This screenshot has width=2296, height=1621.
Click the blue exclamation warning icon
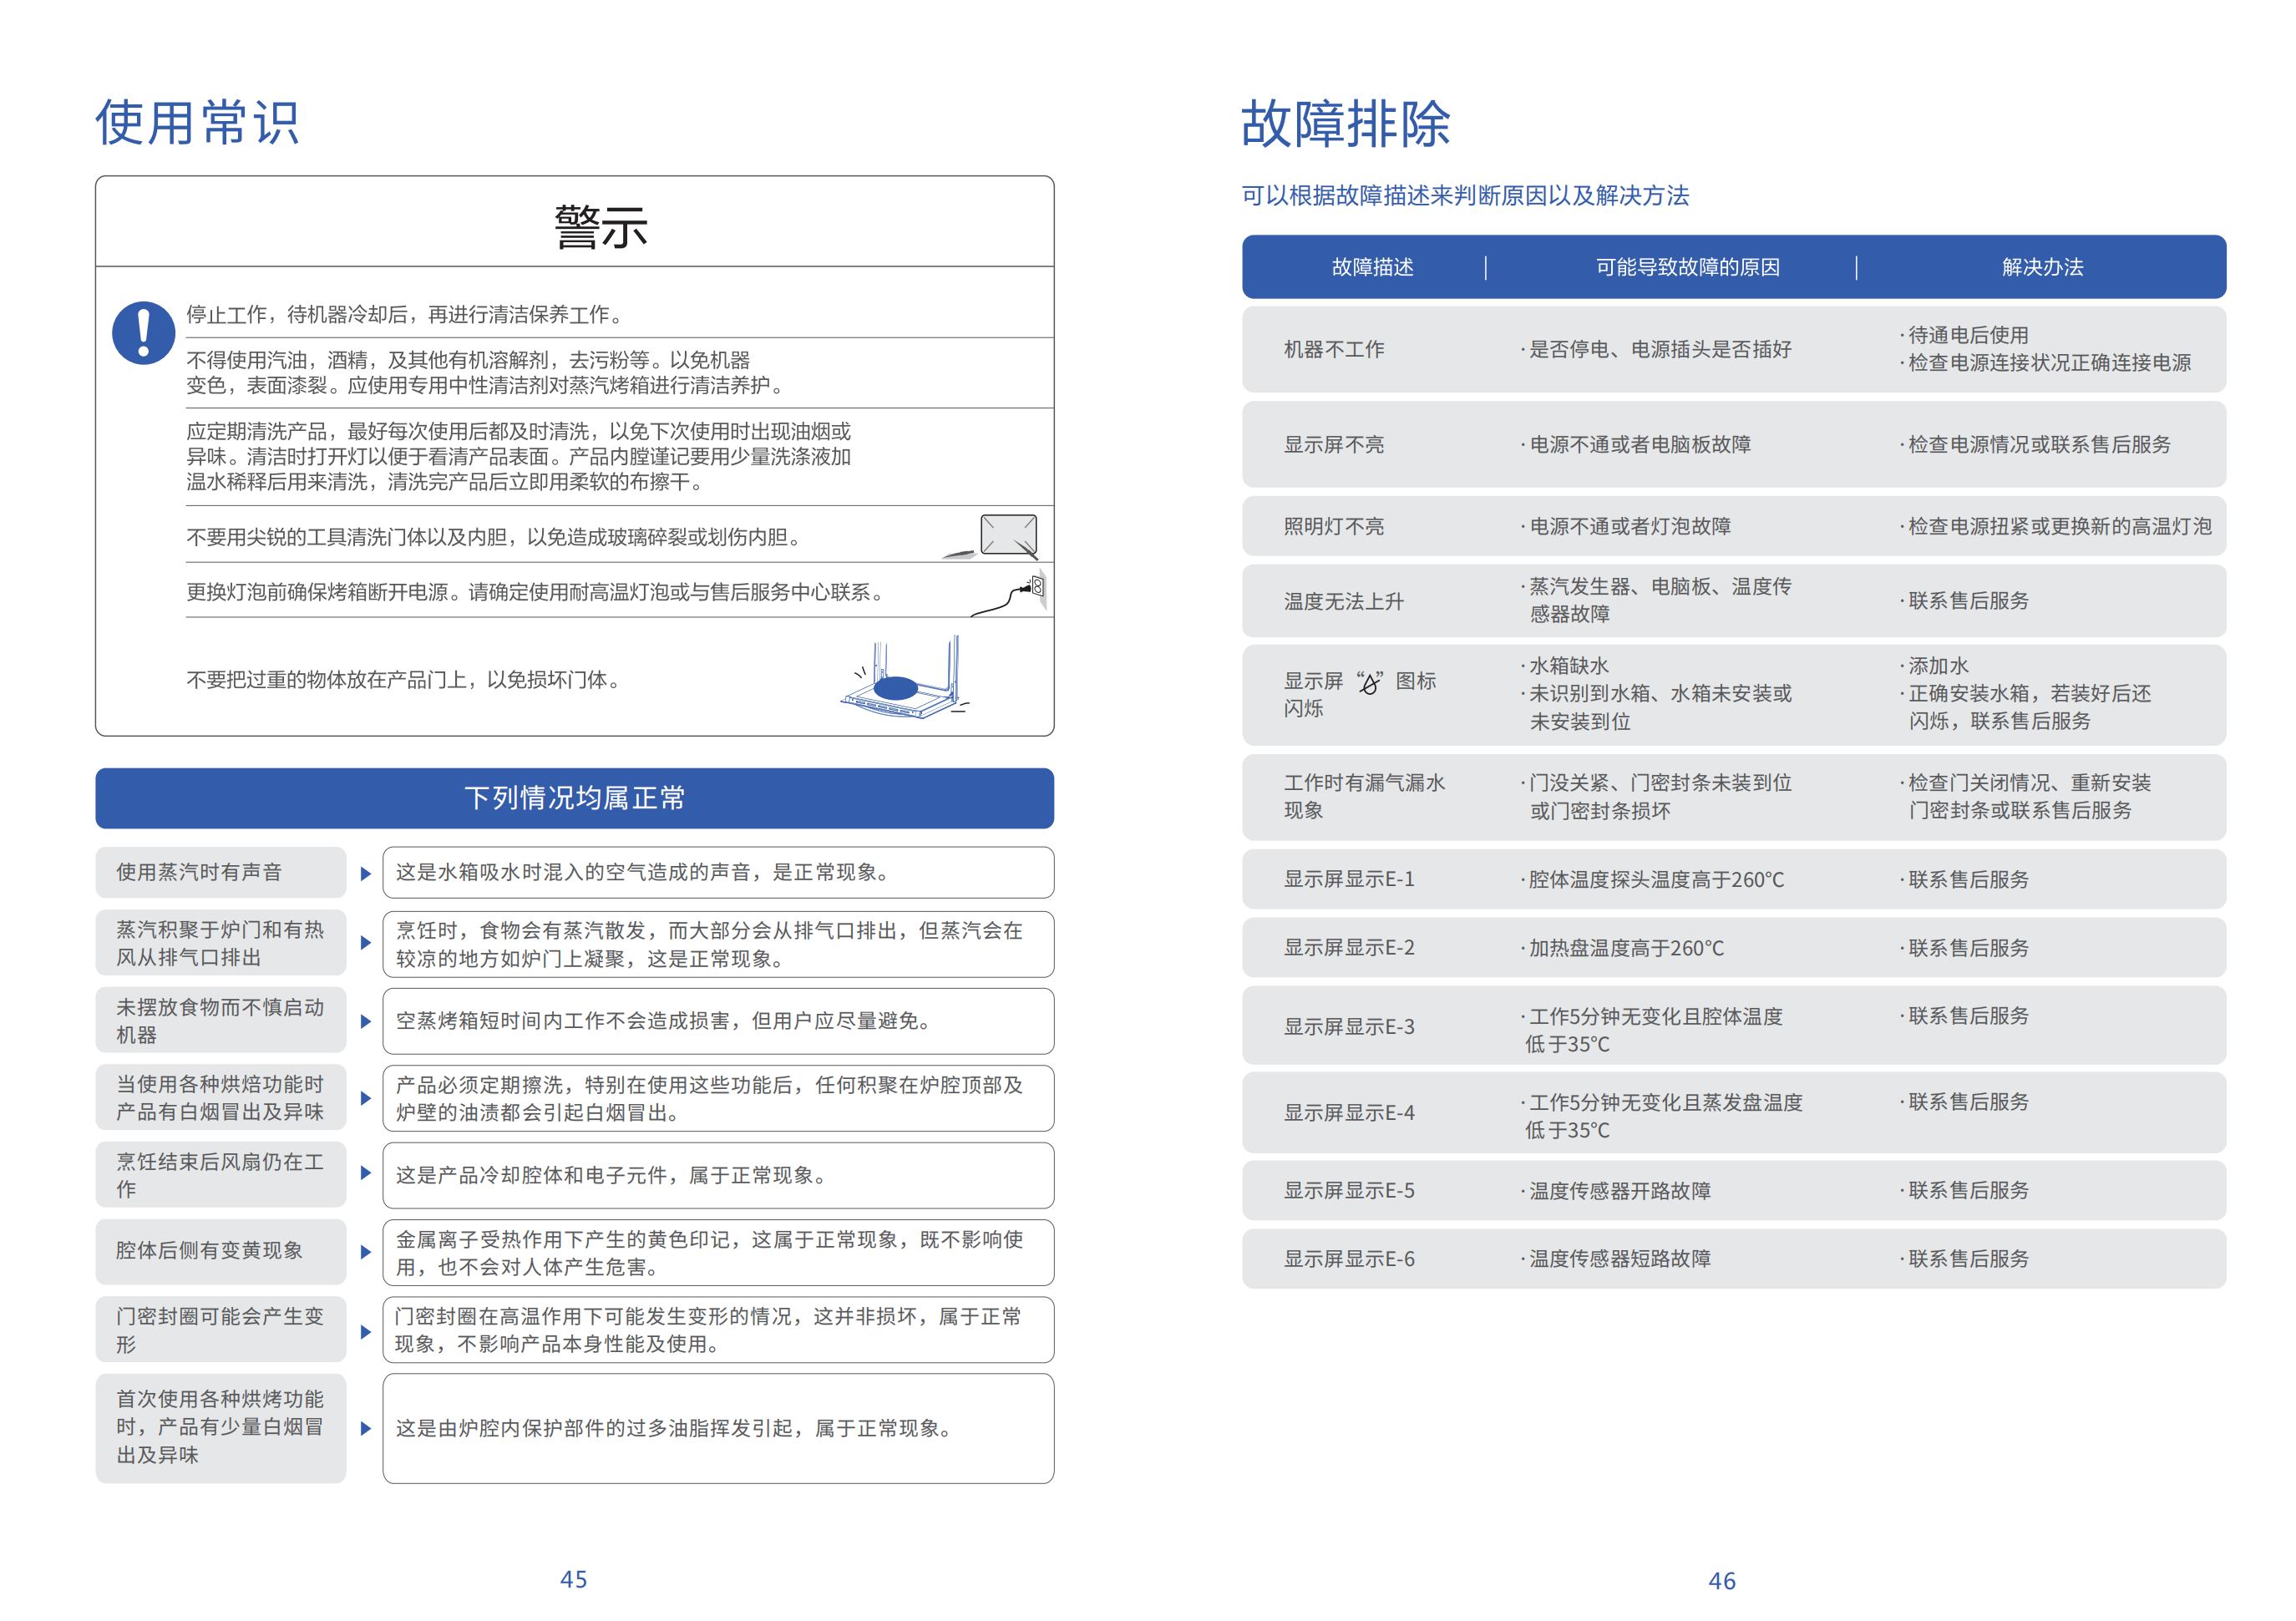click(143, 332)
